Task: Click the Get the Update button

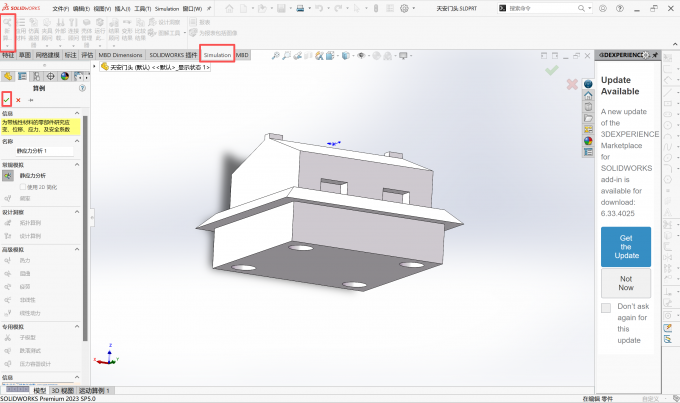Action: (x=625, y=246)
